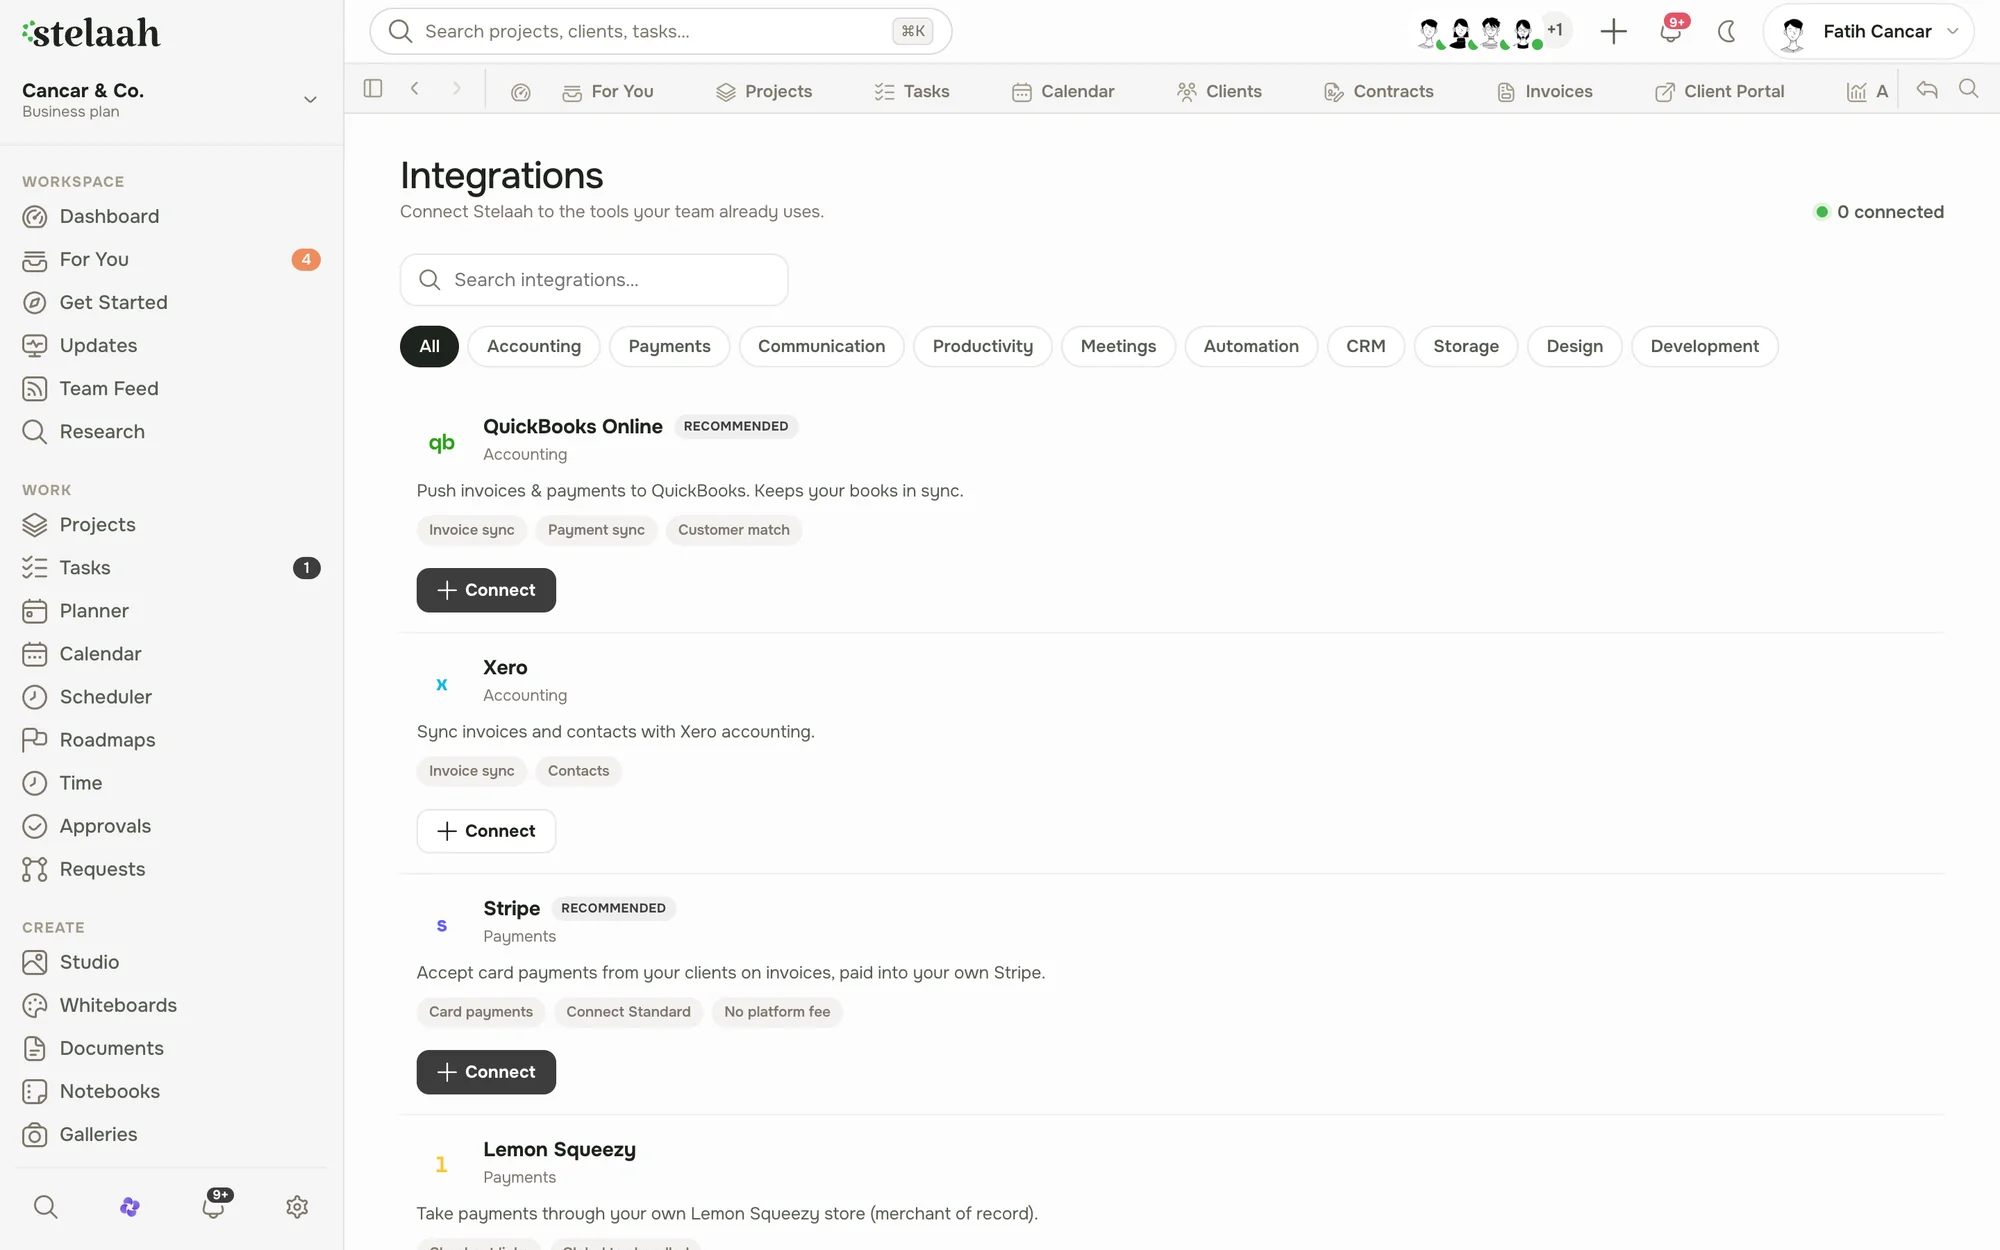Toggle dark mode moon icon

pyautogui.click(x=1727, y=31)
